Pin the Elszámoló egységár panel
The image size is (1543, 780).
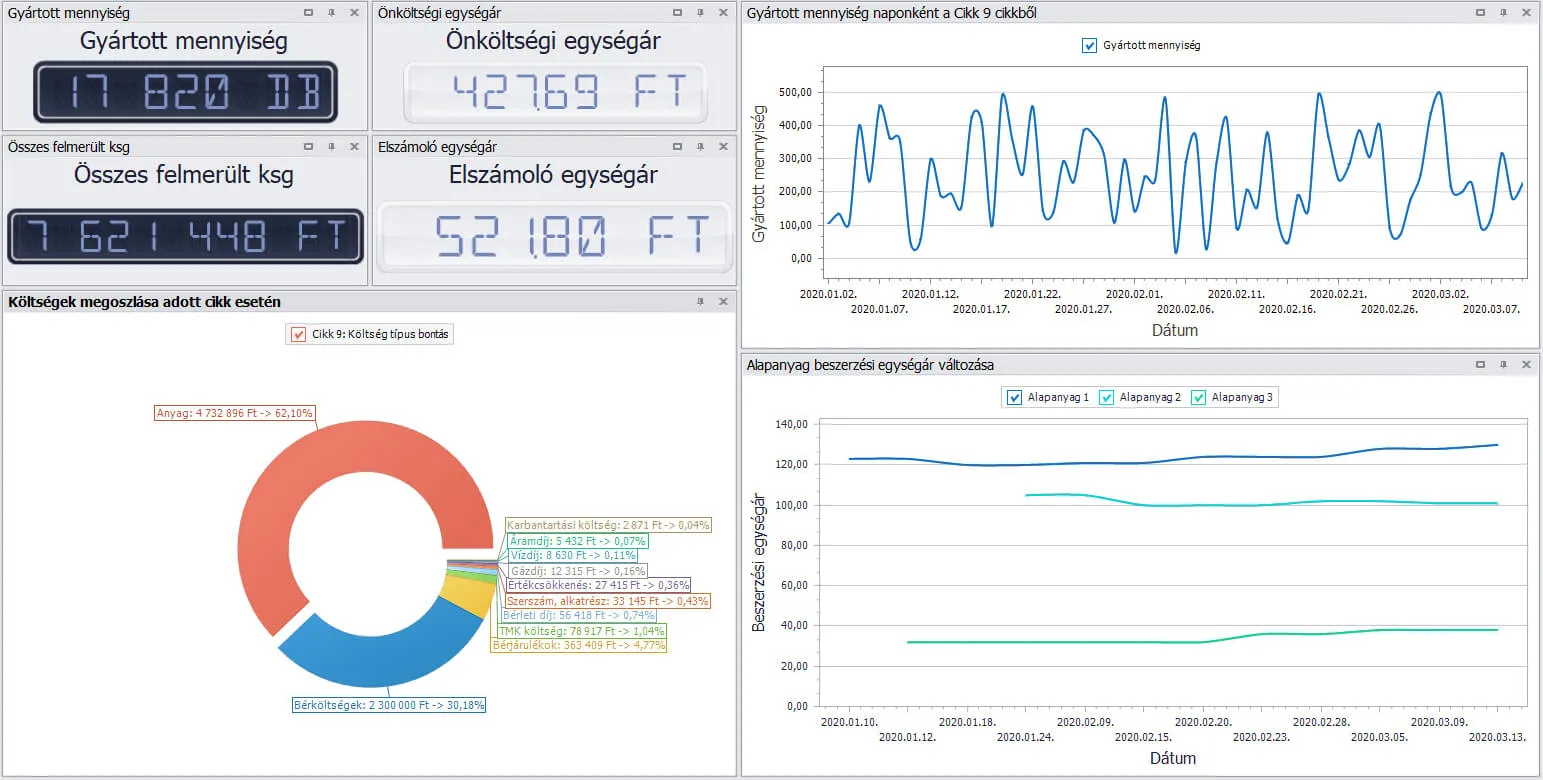[x=701, y=147]
